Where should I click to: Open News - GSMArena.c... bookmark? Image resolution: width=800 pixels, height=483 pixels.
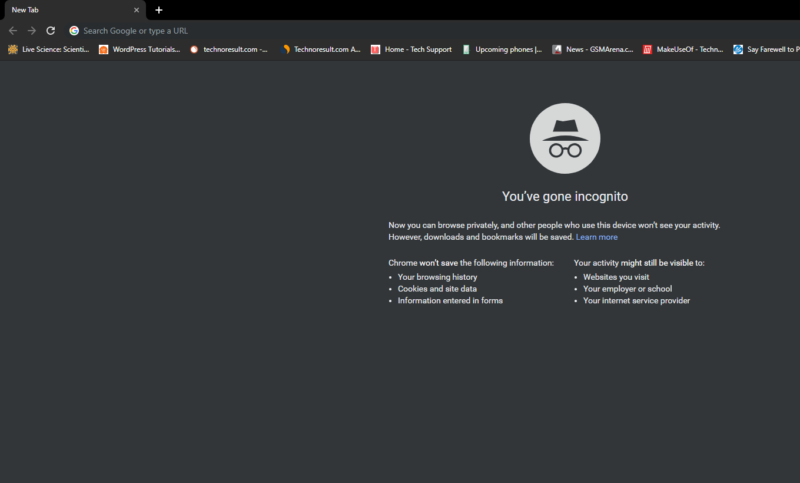[x=593, y=49]
